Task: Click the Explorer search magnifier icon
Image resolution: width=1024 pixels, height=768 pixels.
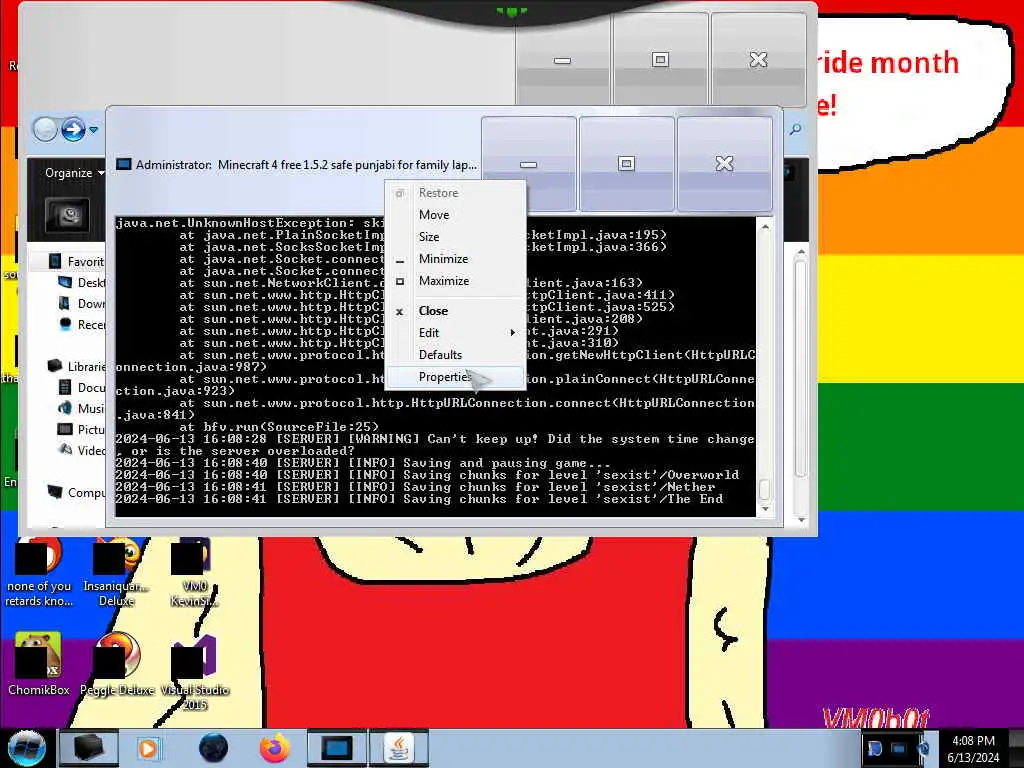Action: pyautogui.click(x=795, y=129)
